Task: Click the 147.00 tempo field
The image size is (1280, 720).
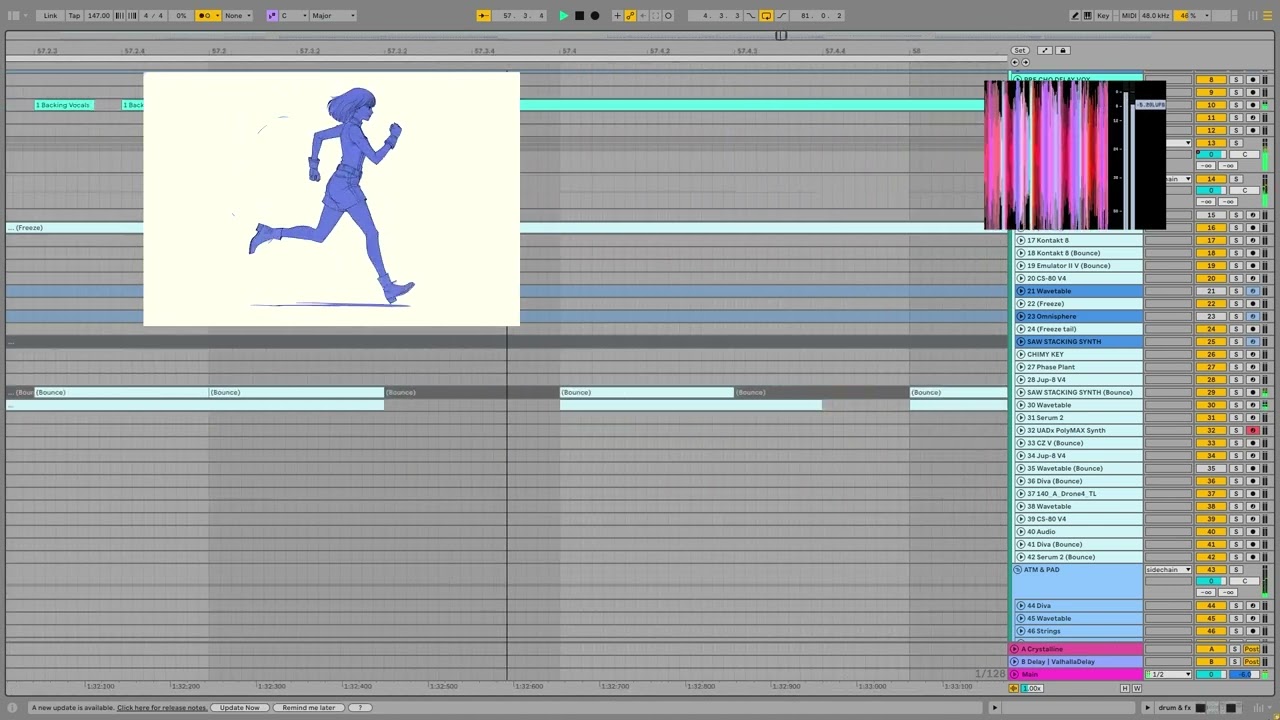Action: pyautogui.click(x=99, y=15)
